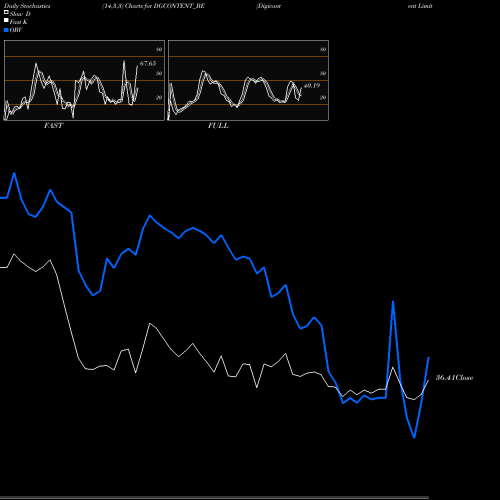
Task: Click the 50 level label in FULL chart
Action: (x=323, y=73)
